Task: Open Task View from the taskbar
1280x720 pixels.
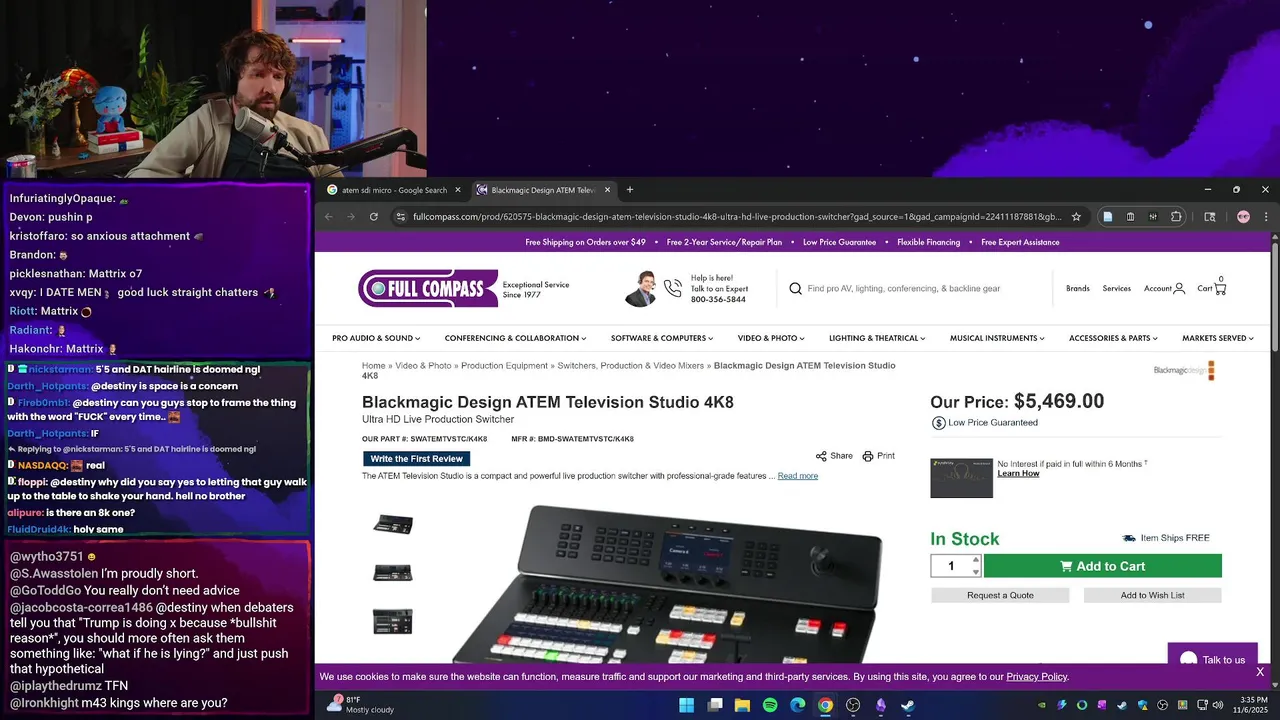Action: click(x=715, y=705)
